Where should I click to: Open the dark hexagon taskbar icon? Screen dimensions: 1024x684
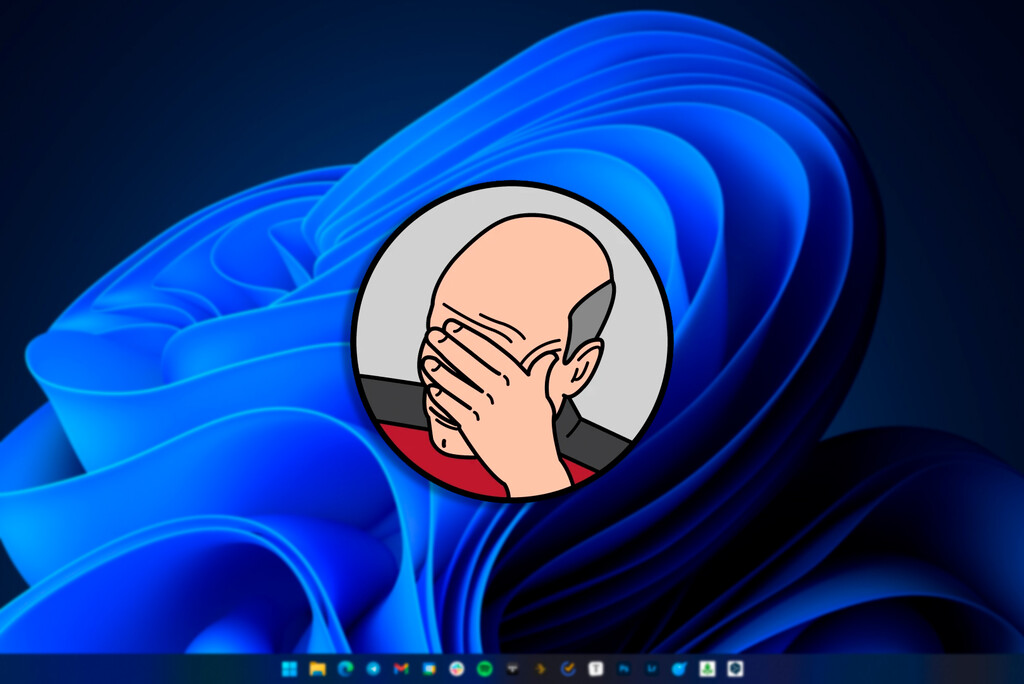(x=735, y=669)
